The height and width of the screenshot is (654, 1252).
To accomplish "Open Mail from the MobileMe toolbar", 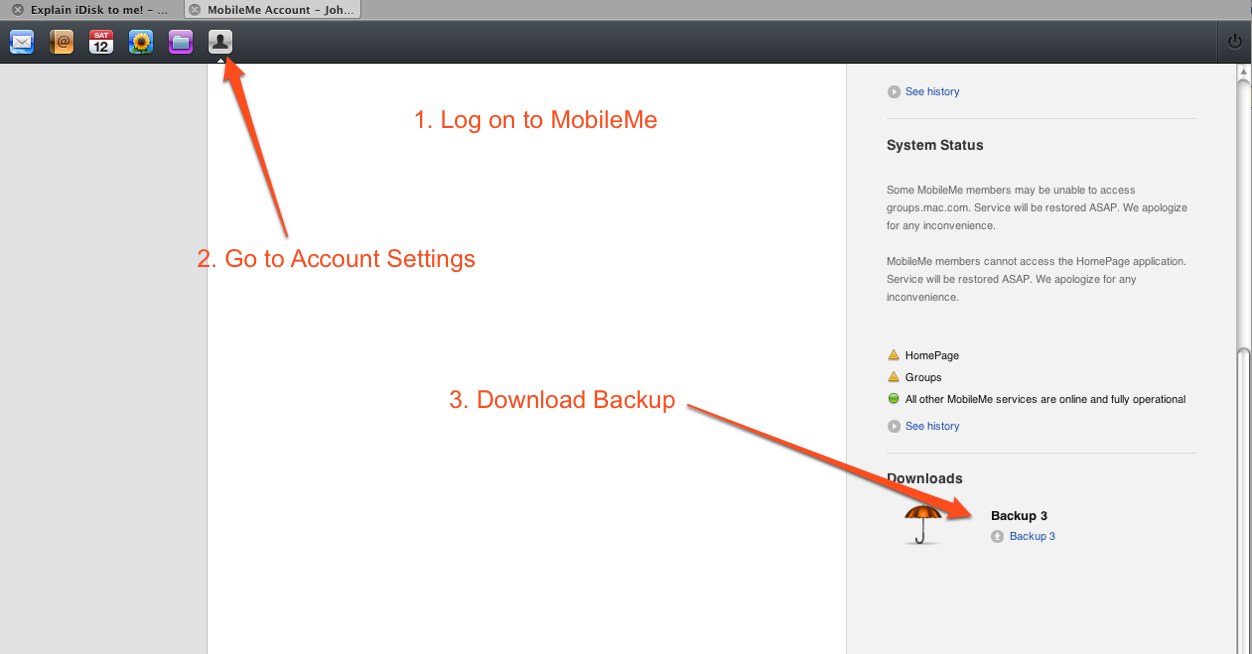I will [21, 41].
